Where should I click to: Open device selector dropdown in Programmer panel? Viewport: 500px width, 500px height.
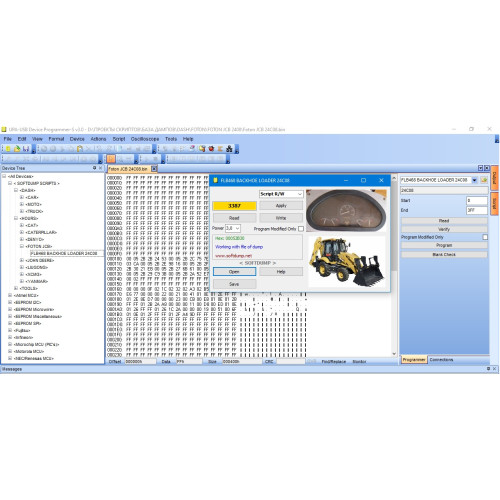click(x=474, y=180)
